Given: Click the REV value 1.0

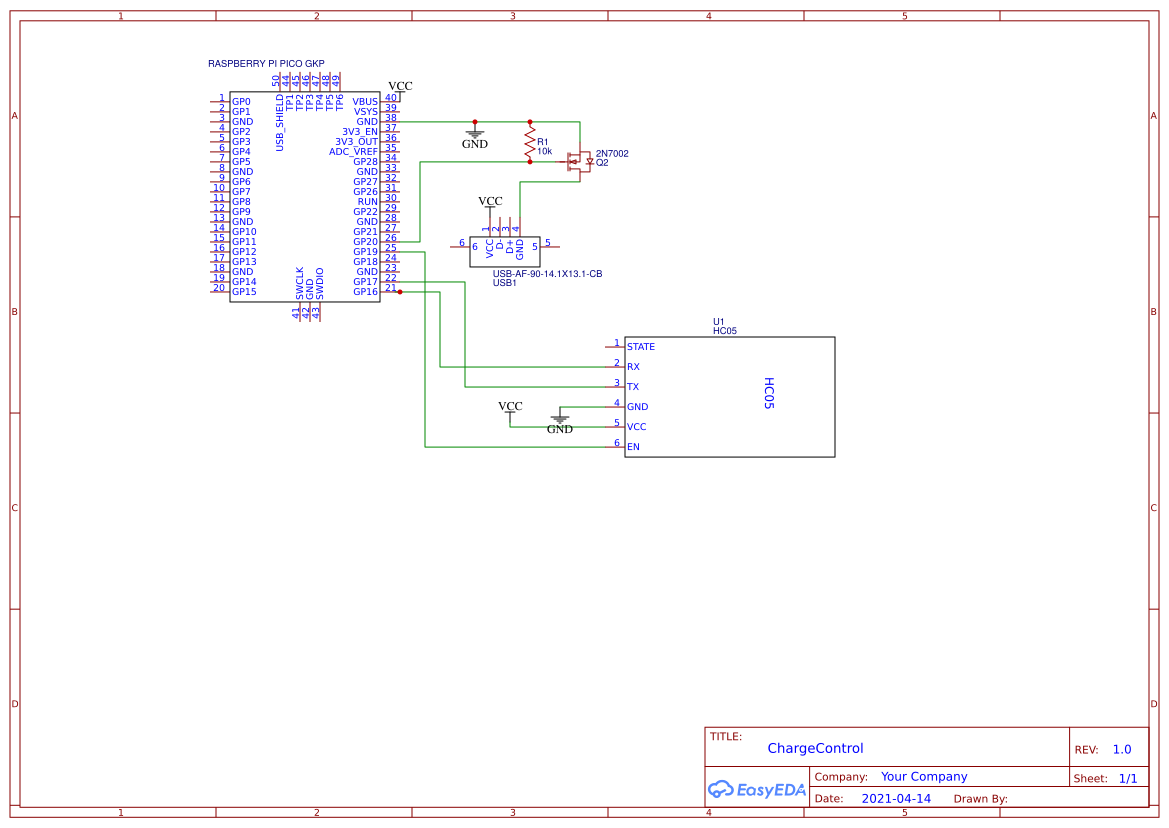Looking at the screenshot, I should [x=1122, y=750].
